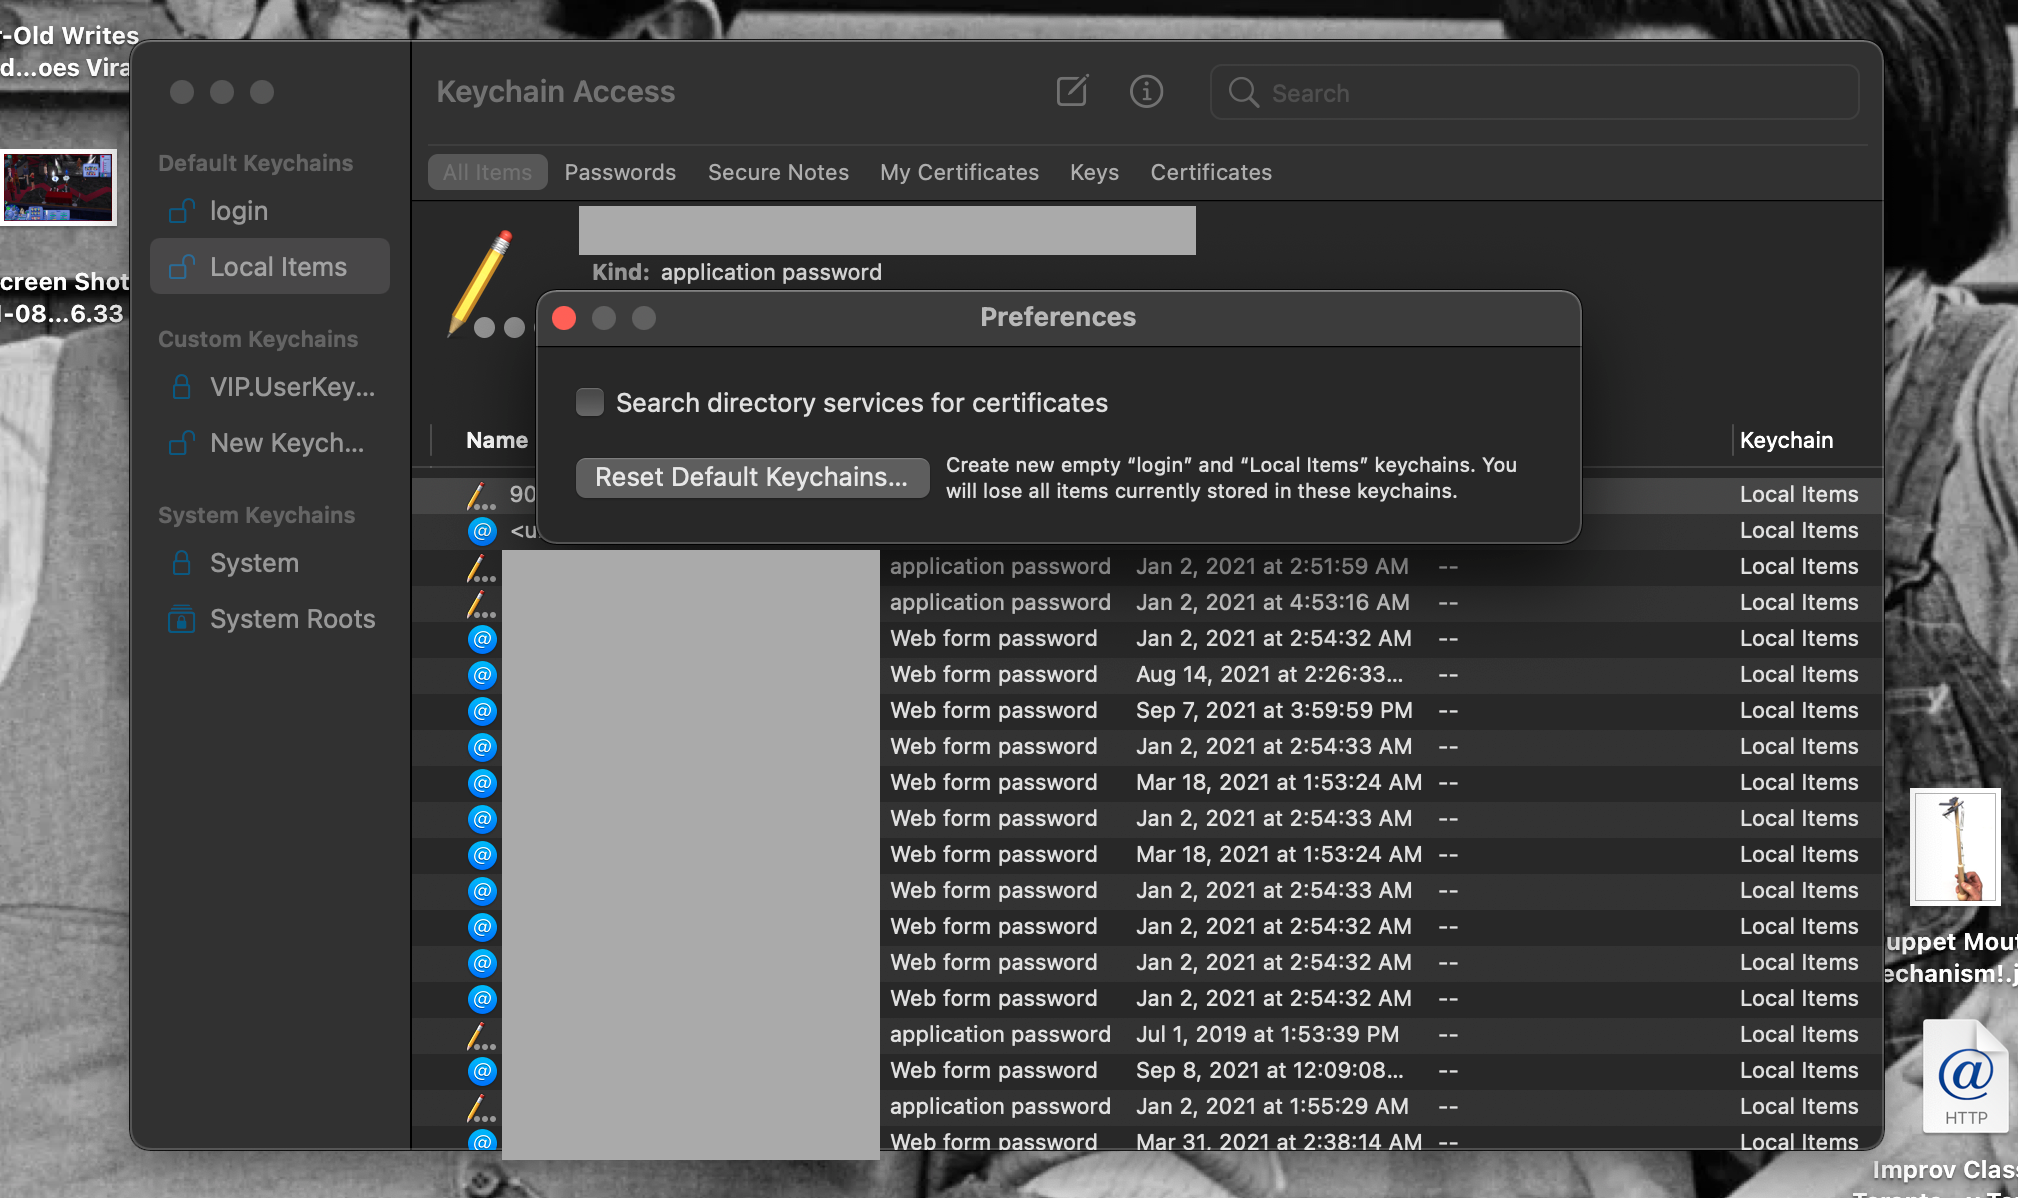Click the magnifying glass search icon

click(1243, 93)
